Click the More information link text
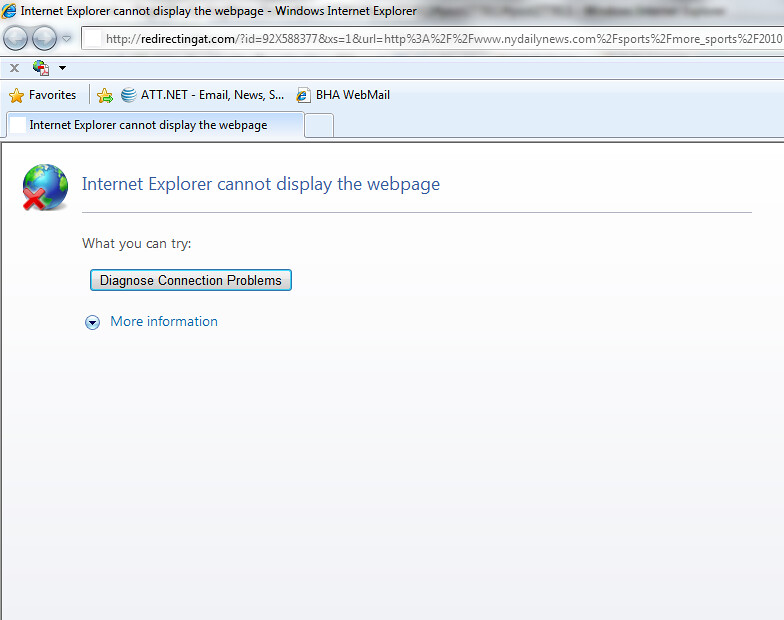The height and width of the screenshot is (620, 784). [164, 322]
